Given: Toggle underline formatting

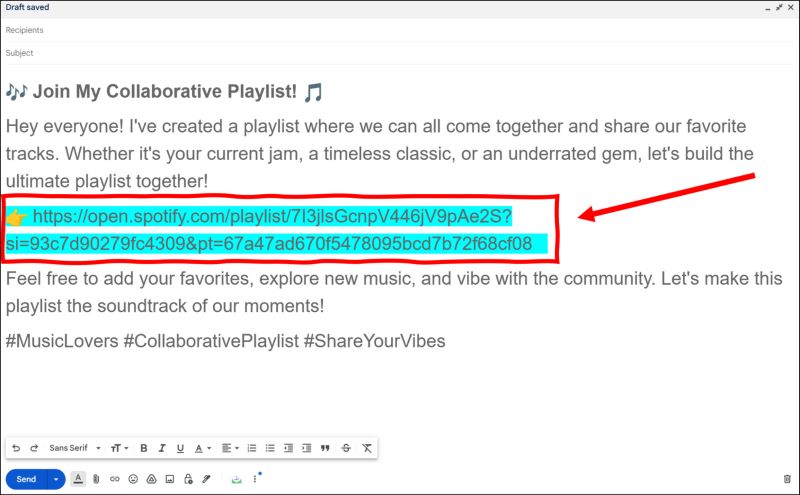Looking at the screenshot, I should coord(180,448).
